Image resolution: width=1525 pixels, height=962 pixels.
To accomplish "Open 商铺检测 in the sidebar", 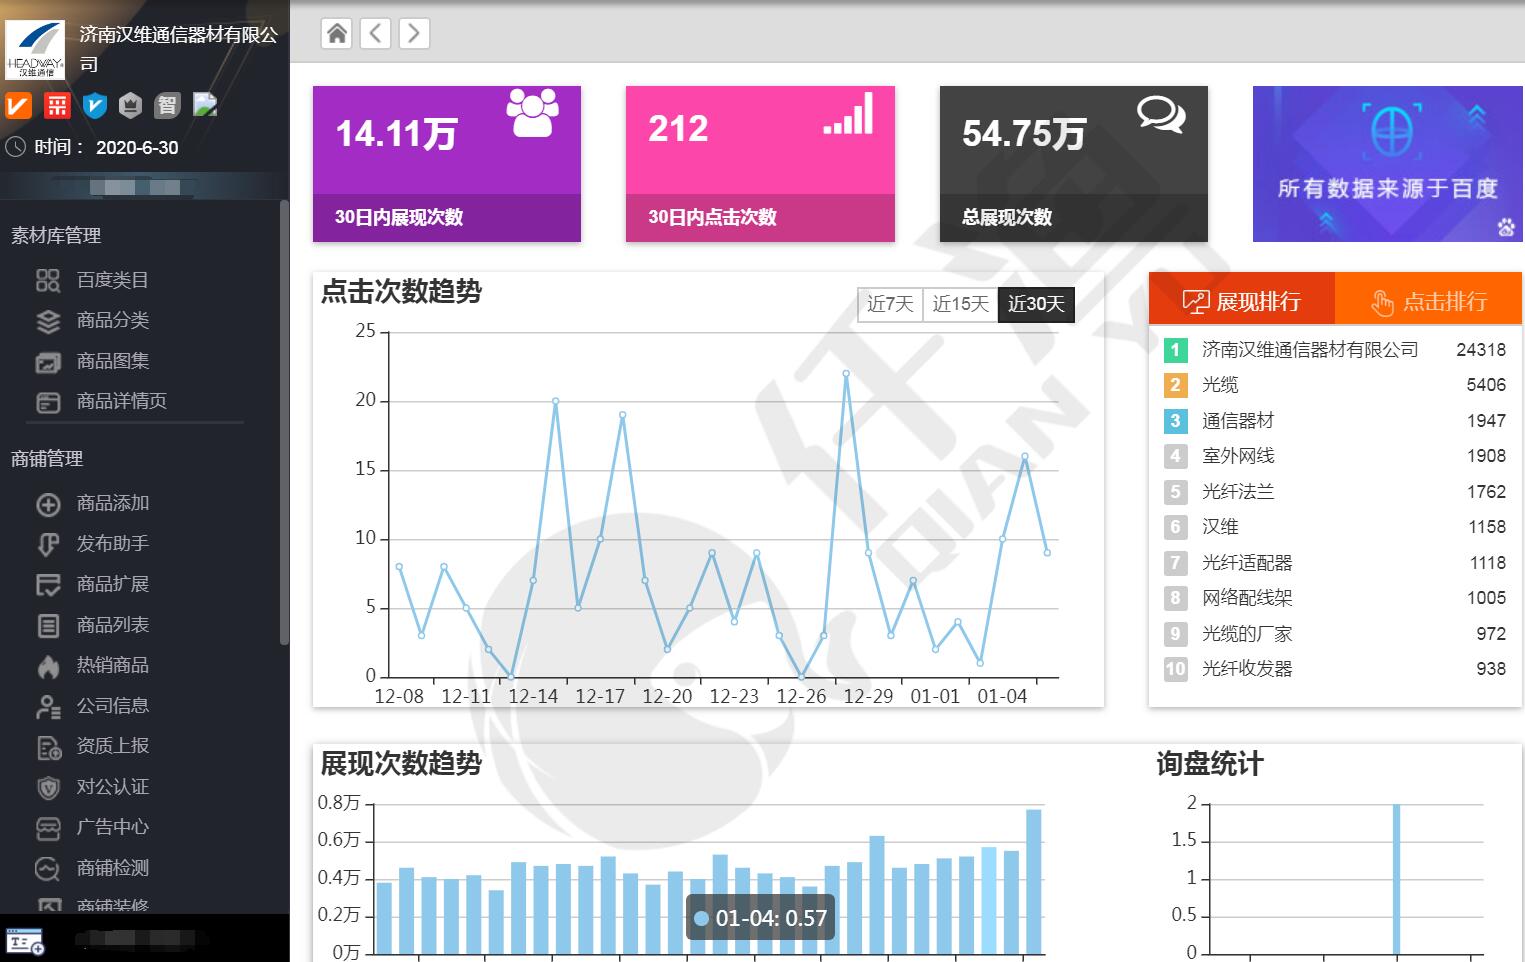I will coord(110,868).
